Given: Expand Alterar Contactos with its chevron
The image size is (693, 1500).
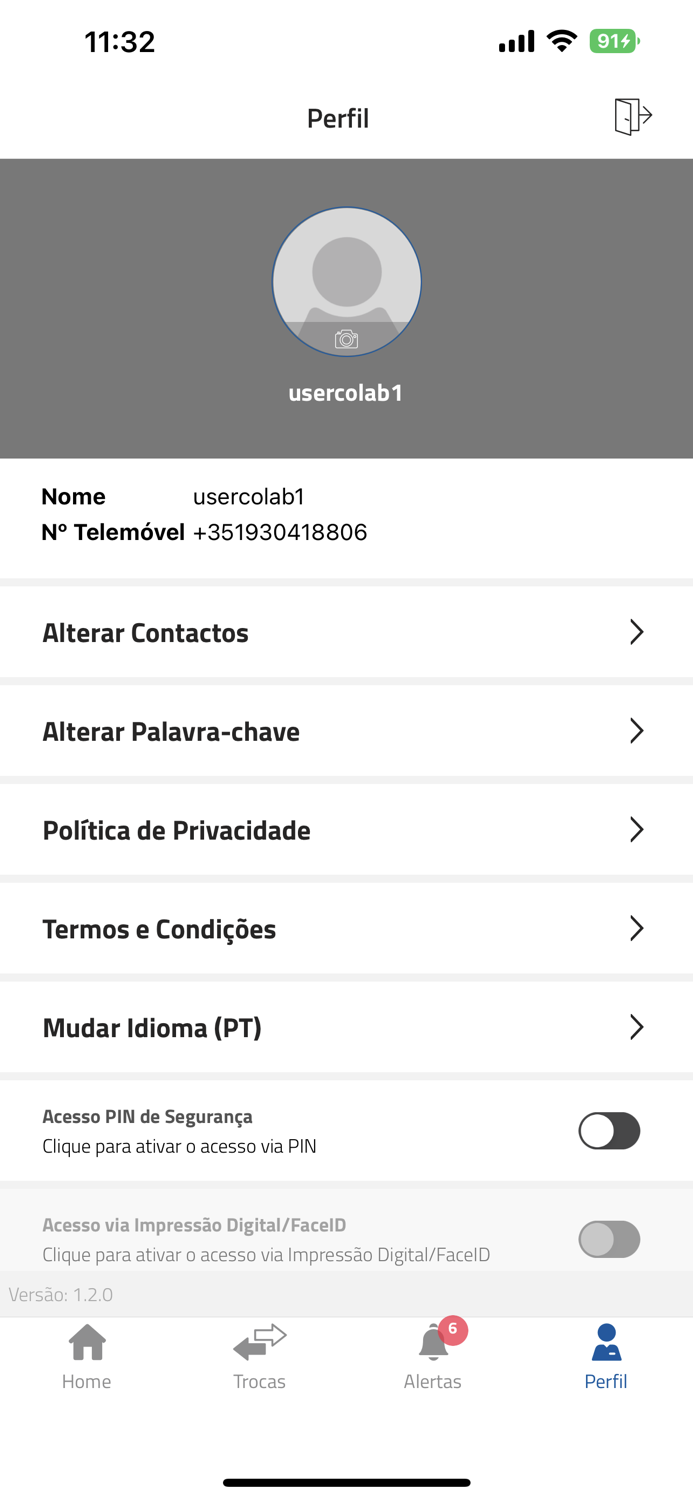Looking at the screenshot, I should click(x=637, y=631).
